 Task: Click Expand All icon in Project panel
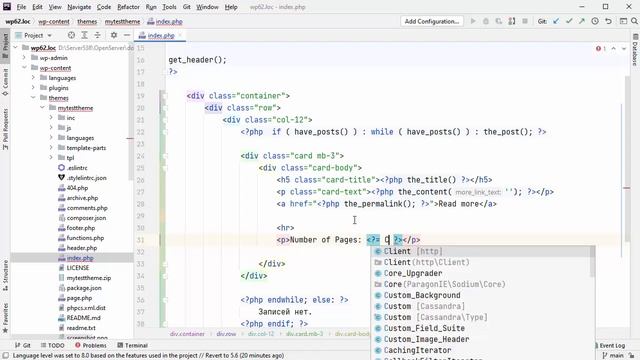84,36
